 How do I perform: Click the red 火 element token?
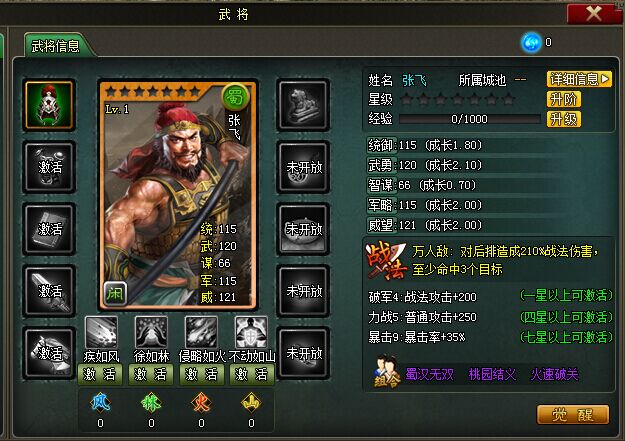(x=201, y=403)
